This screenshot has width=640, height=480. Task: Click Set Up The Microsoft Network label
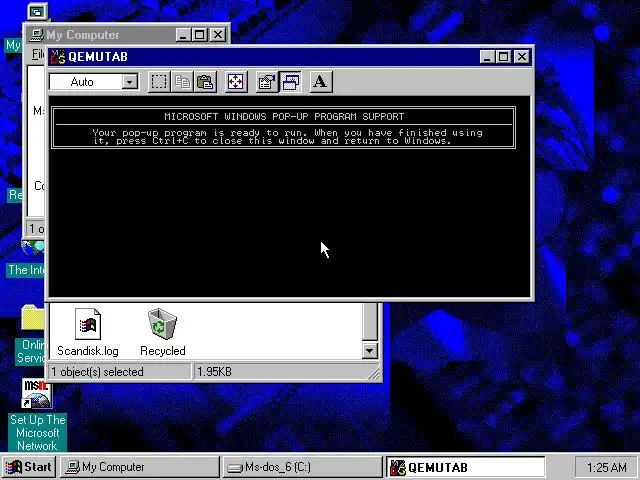38,433
